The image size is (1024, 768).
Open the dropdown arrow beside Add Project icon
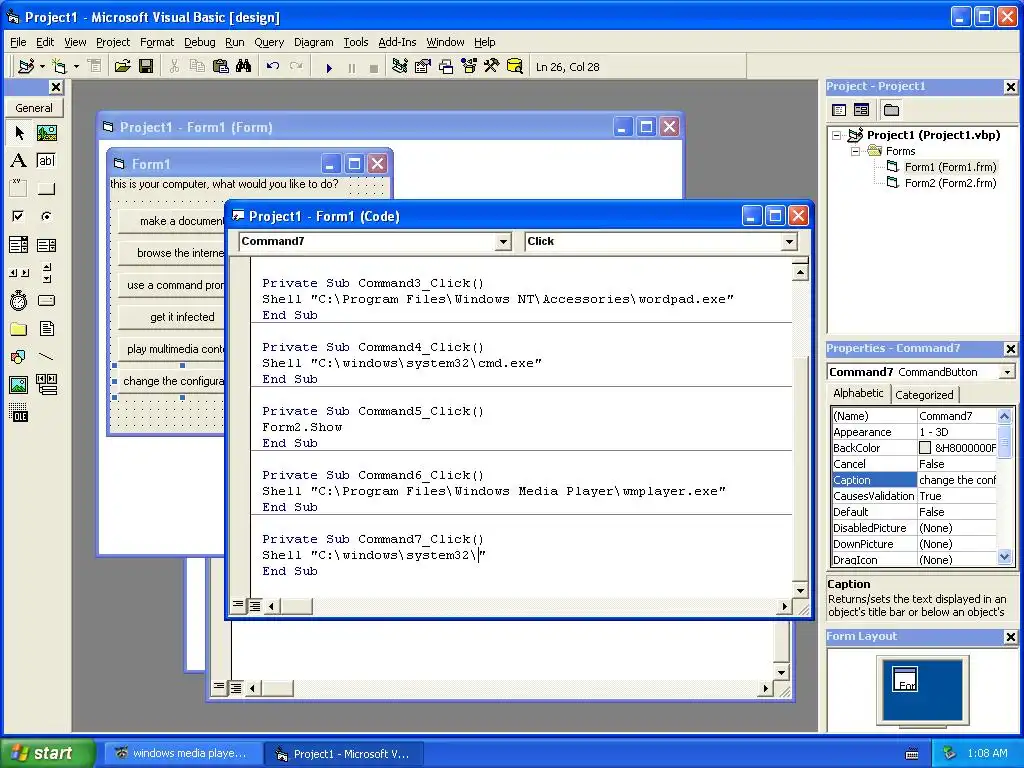[42, 67]
